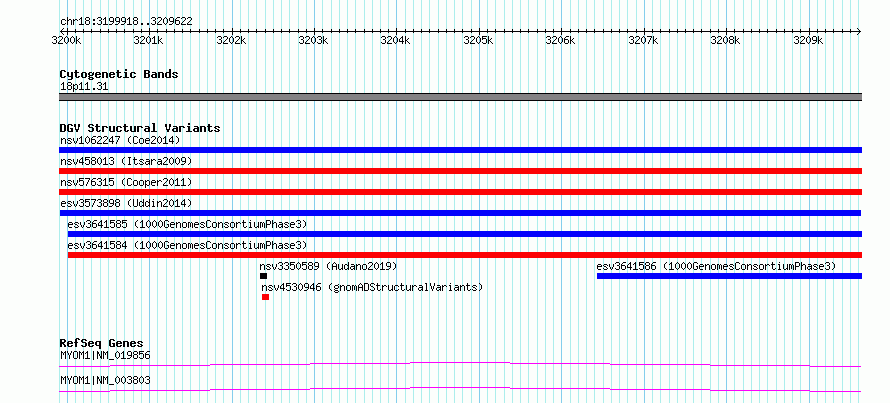Click the Cytogenetic Bands track title

point(119,74)
